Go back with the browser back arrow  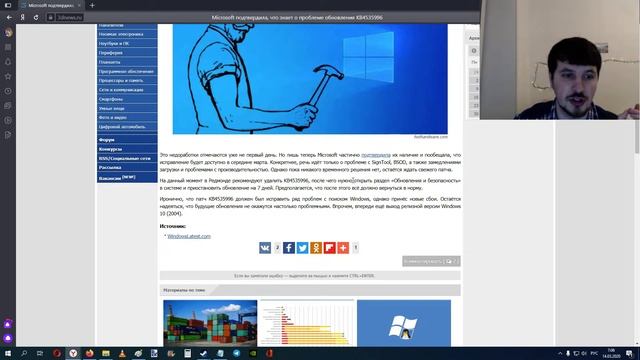9,18
